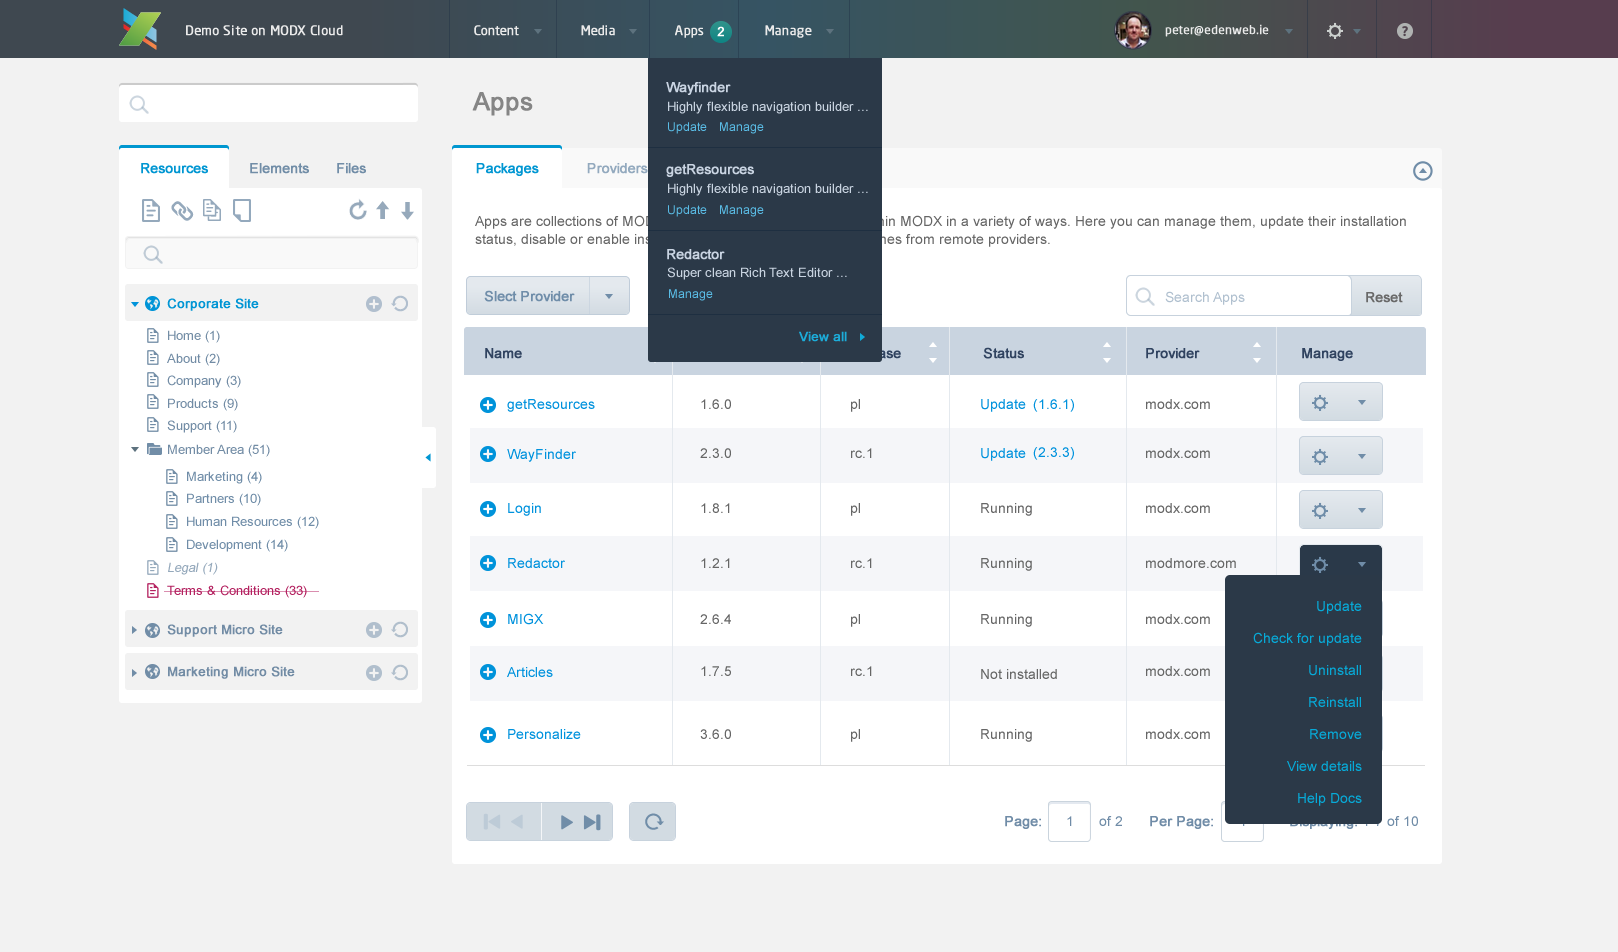
Task: Add a resource to Corporate Site with plus icon
Action: (x=374, y=304)
